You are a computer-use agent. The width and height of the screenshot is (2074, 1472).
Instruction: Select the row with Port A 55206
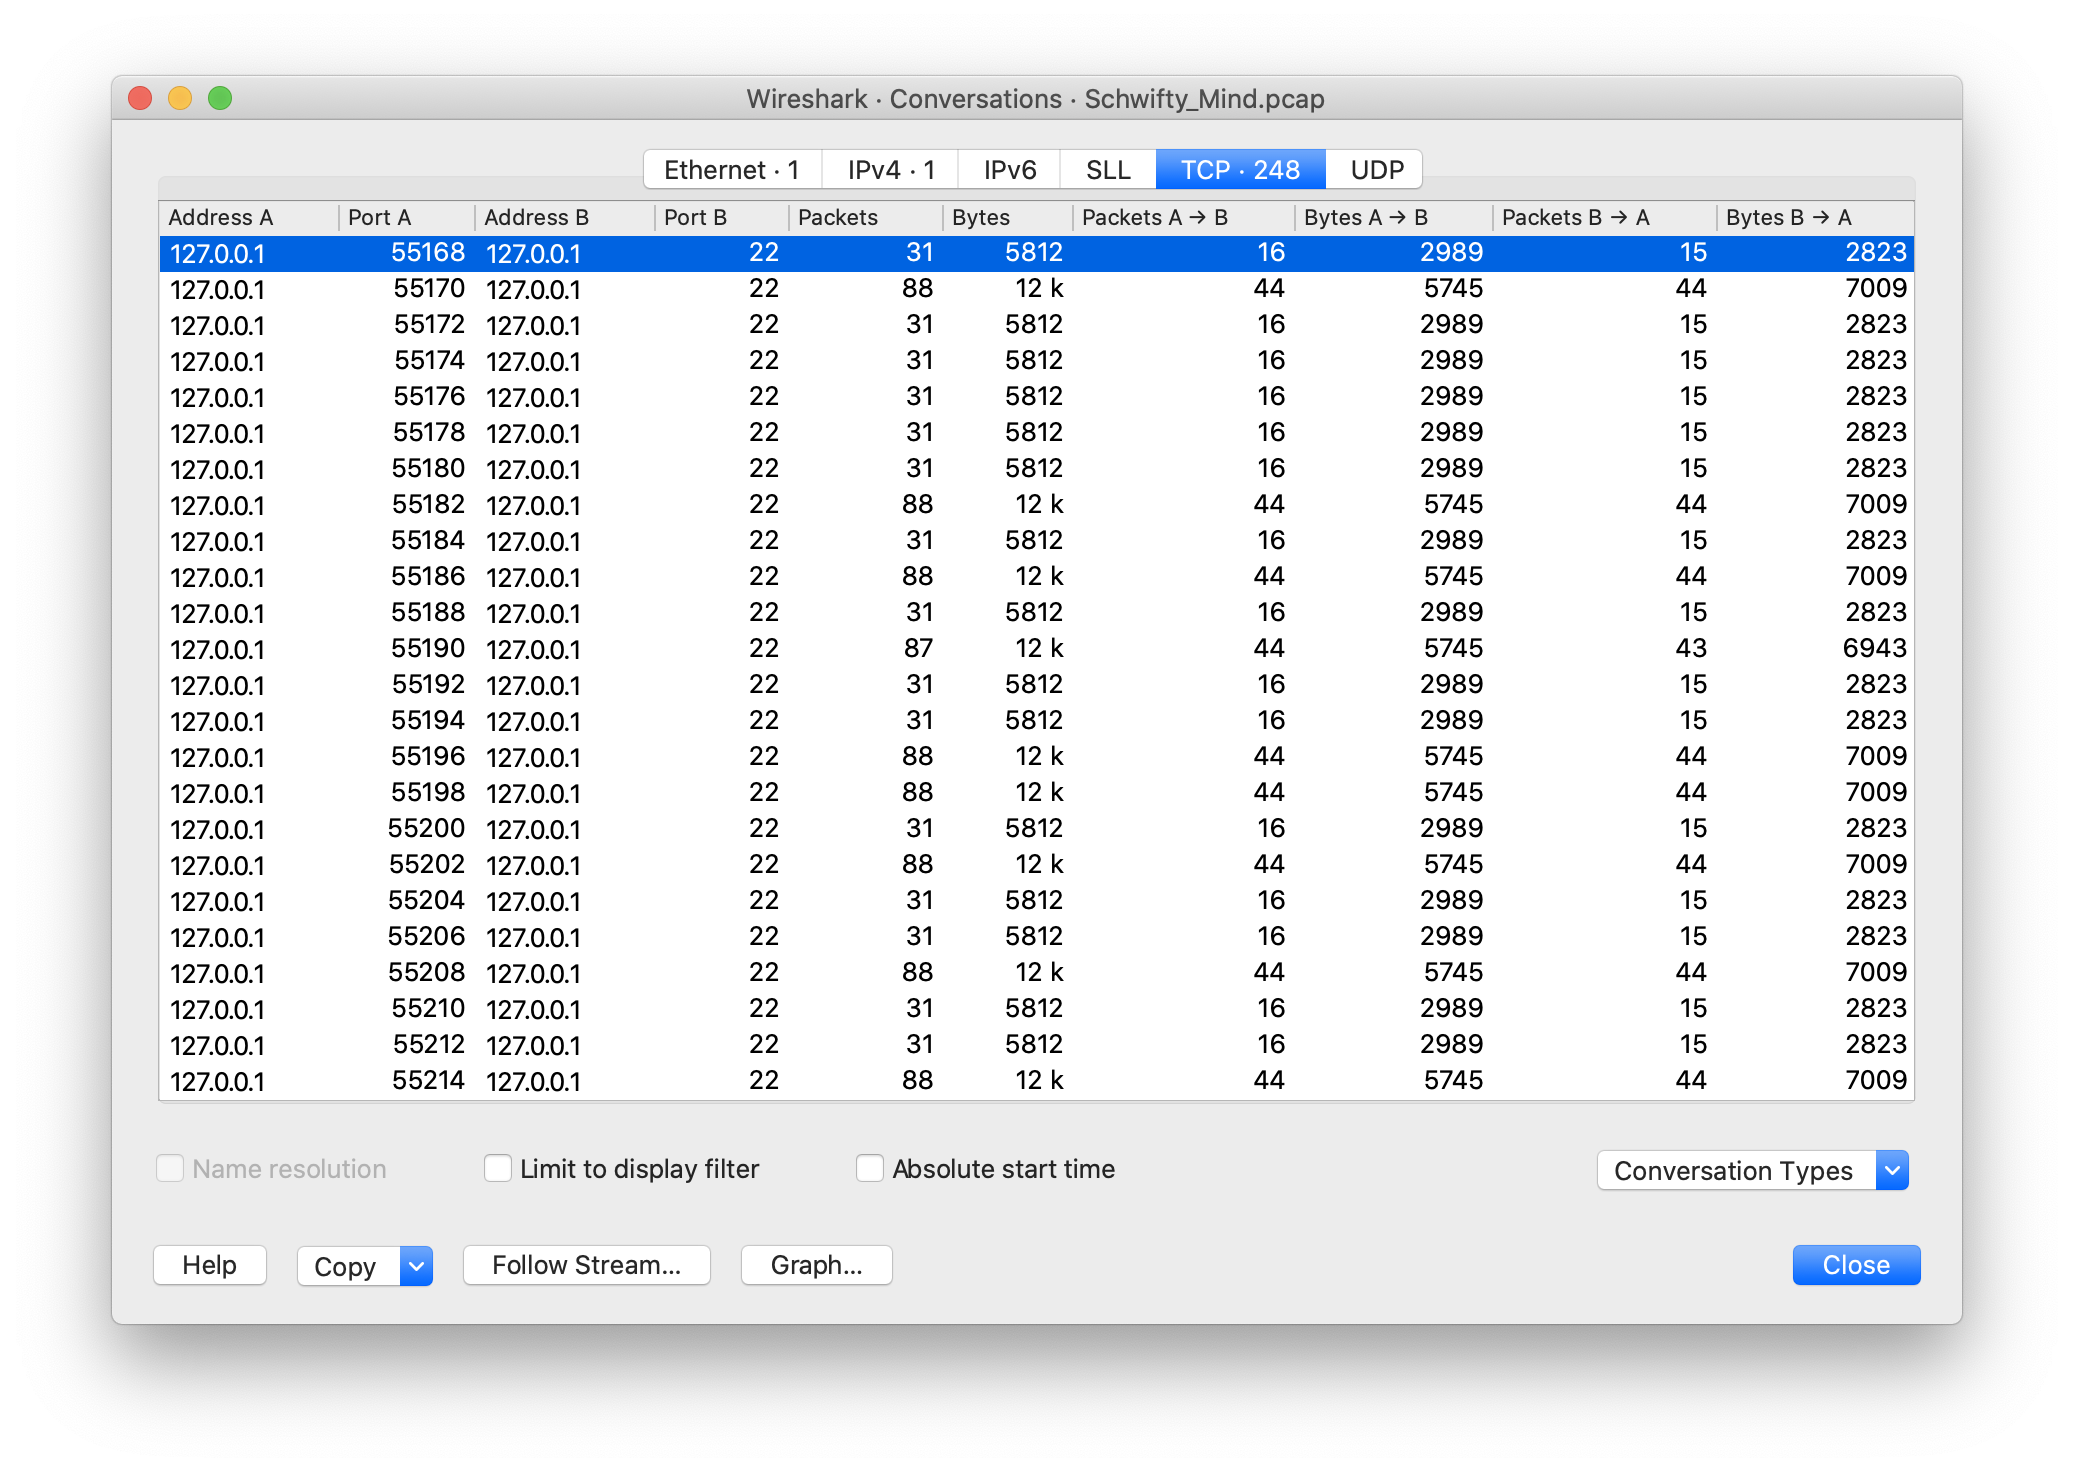tap(1037, 937)
